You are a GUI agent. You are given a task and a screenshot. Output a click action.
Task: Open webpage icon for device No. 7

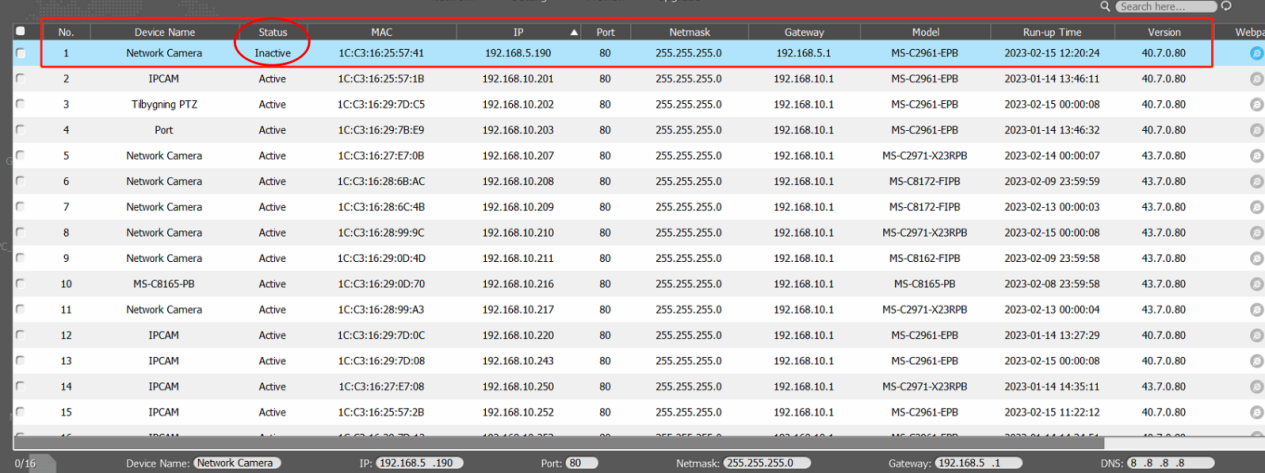(x=1257, y=207)
